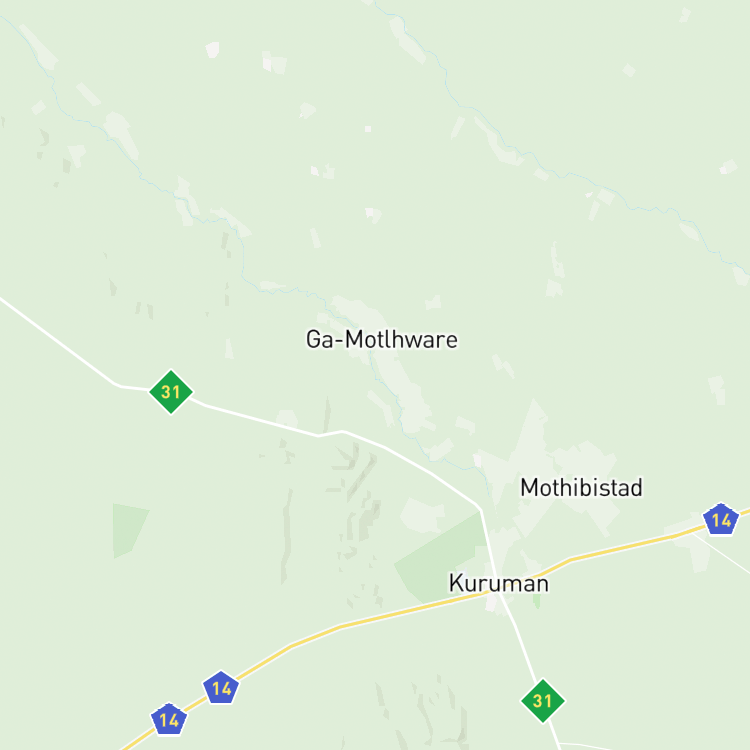Click the small green park beside Kuruman label
750x750 pixels.
pyautogui.click(x=537, y=602)
